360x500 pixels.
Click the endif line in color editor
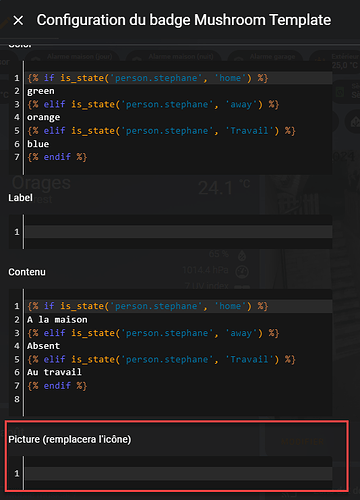tap(179, 157)
